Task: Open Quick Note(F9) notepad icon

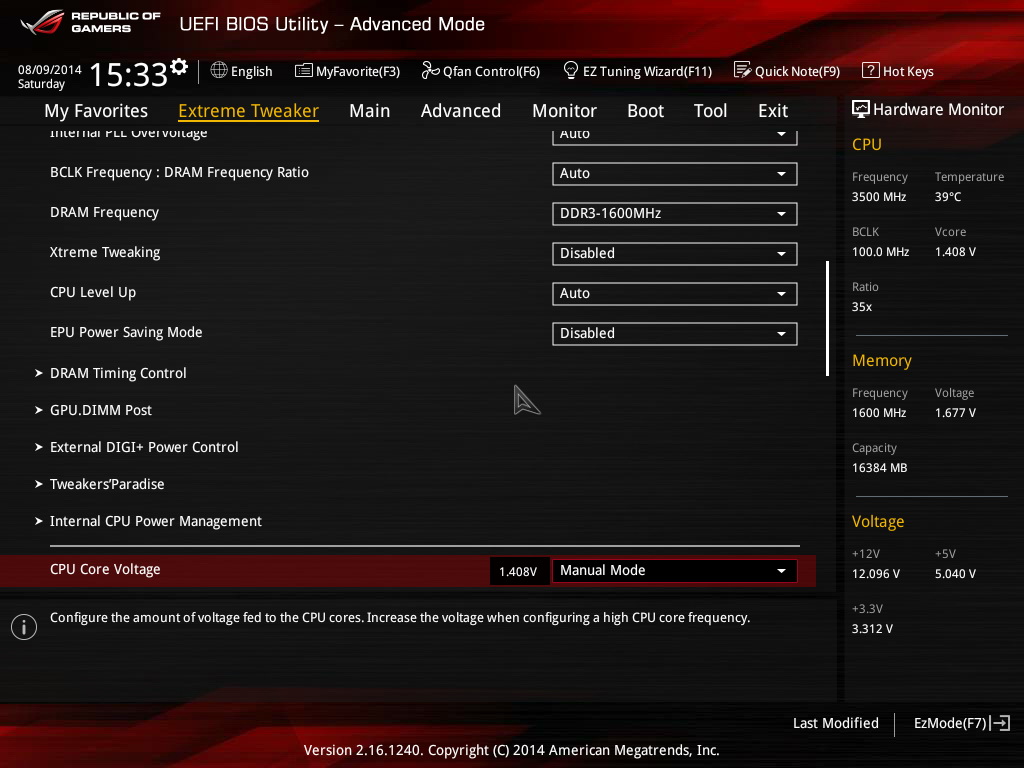Action: (x=742, y=71)
